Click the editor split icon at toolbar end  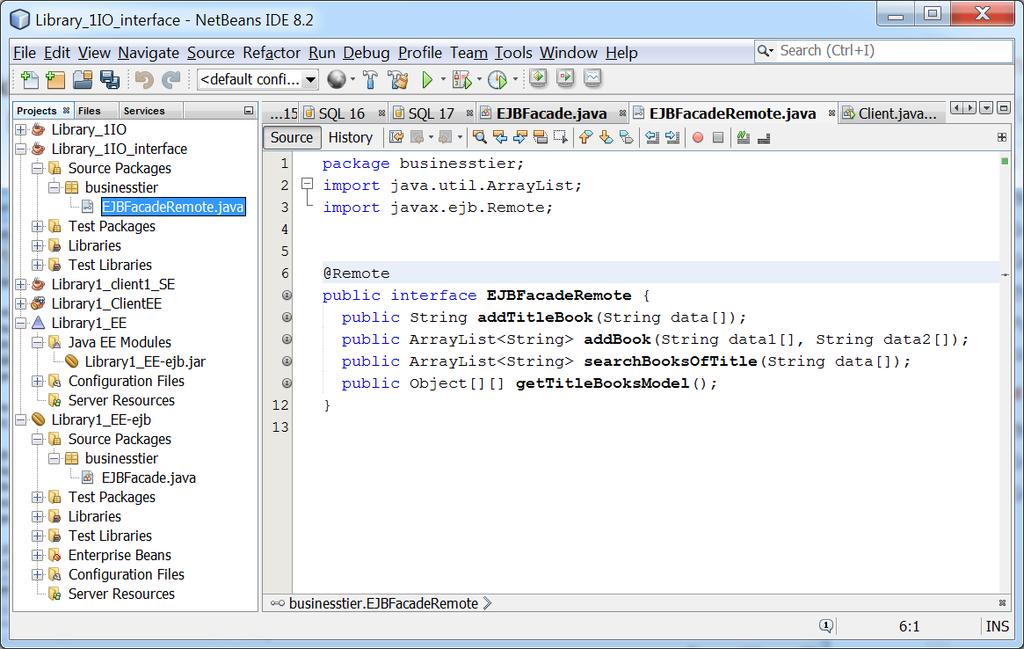1001,137
